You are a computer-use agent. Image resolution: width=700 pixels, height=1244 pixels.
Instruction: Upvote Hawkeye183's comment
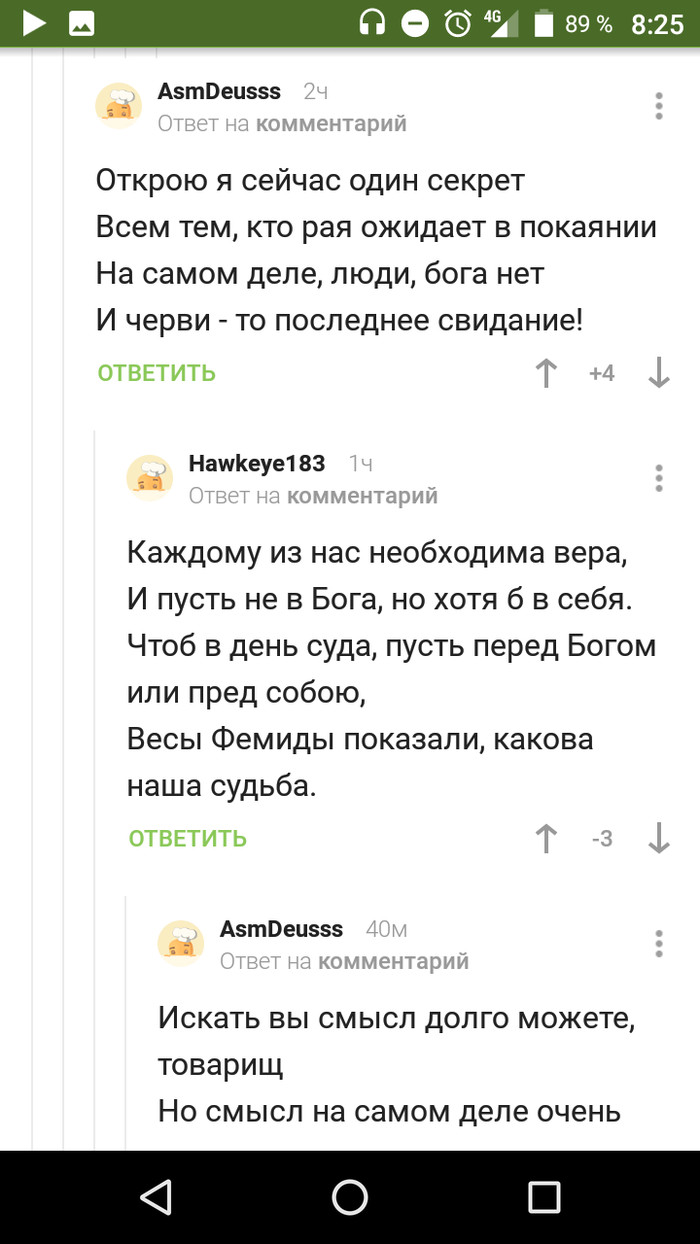[x=546, y=838]
